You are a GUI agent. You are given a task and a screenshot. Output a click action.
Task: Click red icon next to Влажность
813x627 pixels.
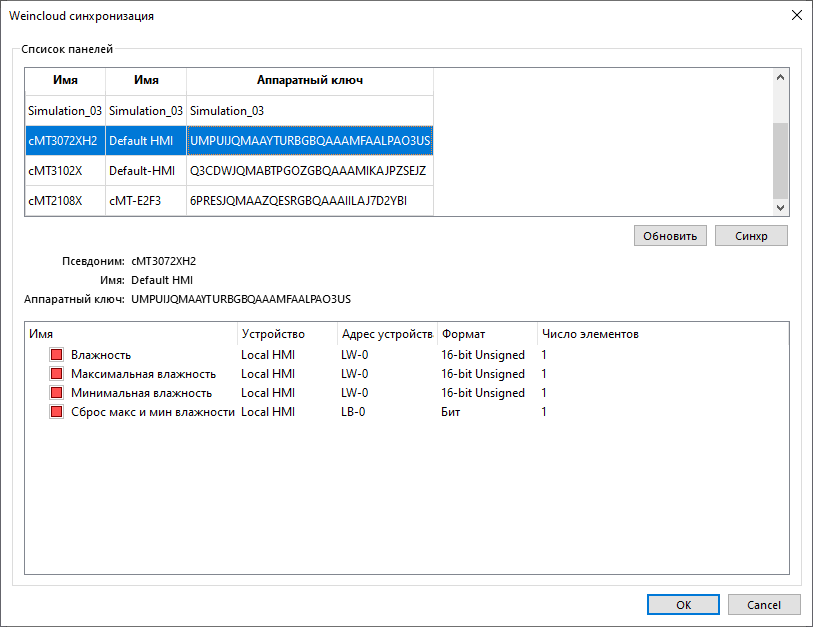coord(56,355)
